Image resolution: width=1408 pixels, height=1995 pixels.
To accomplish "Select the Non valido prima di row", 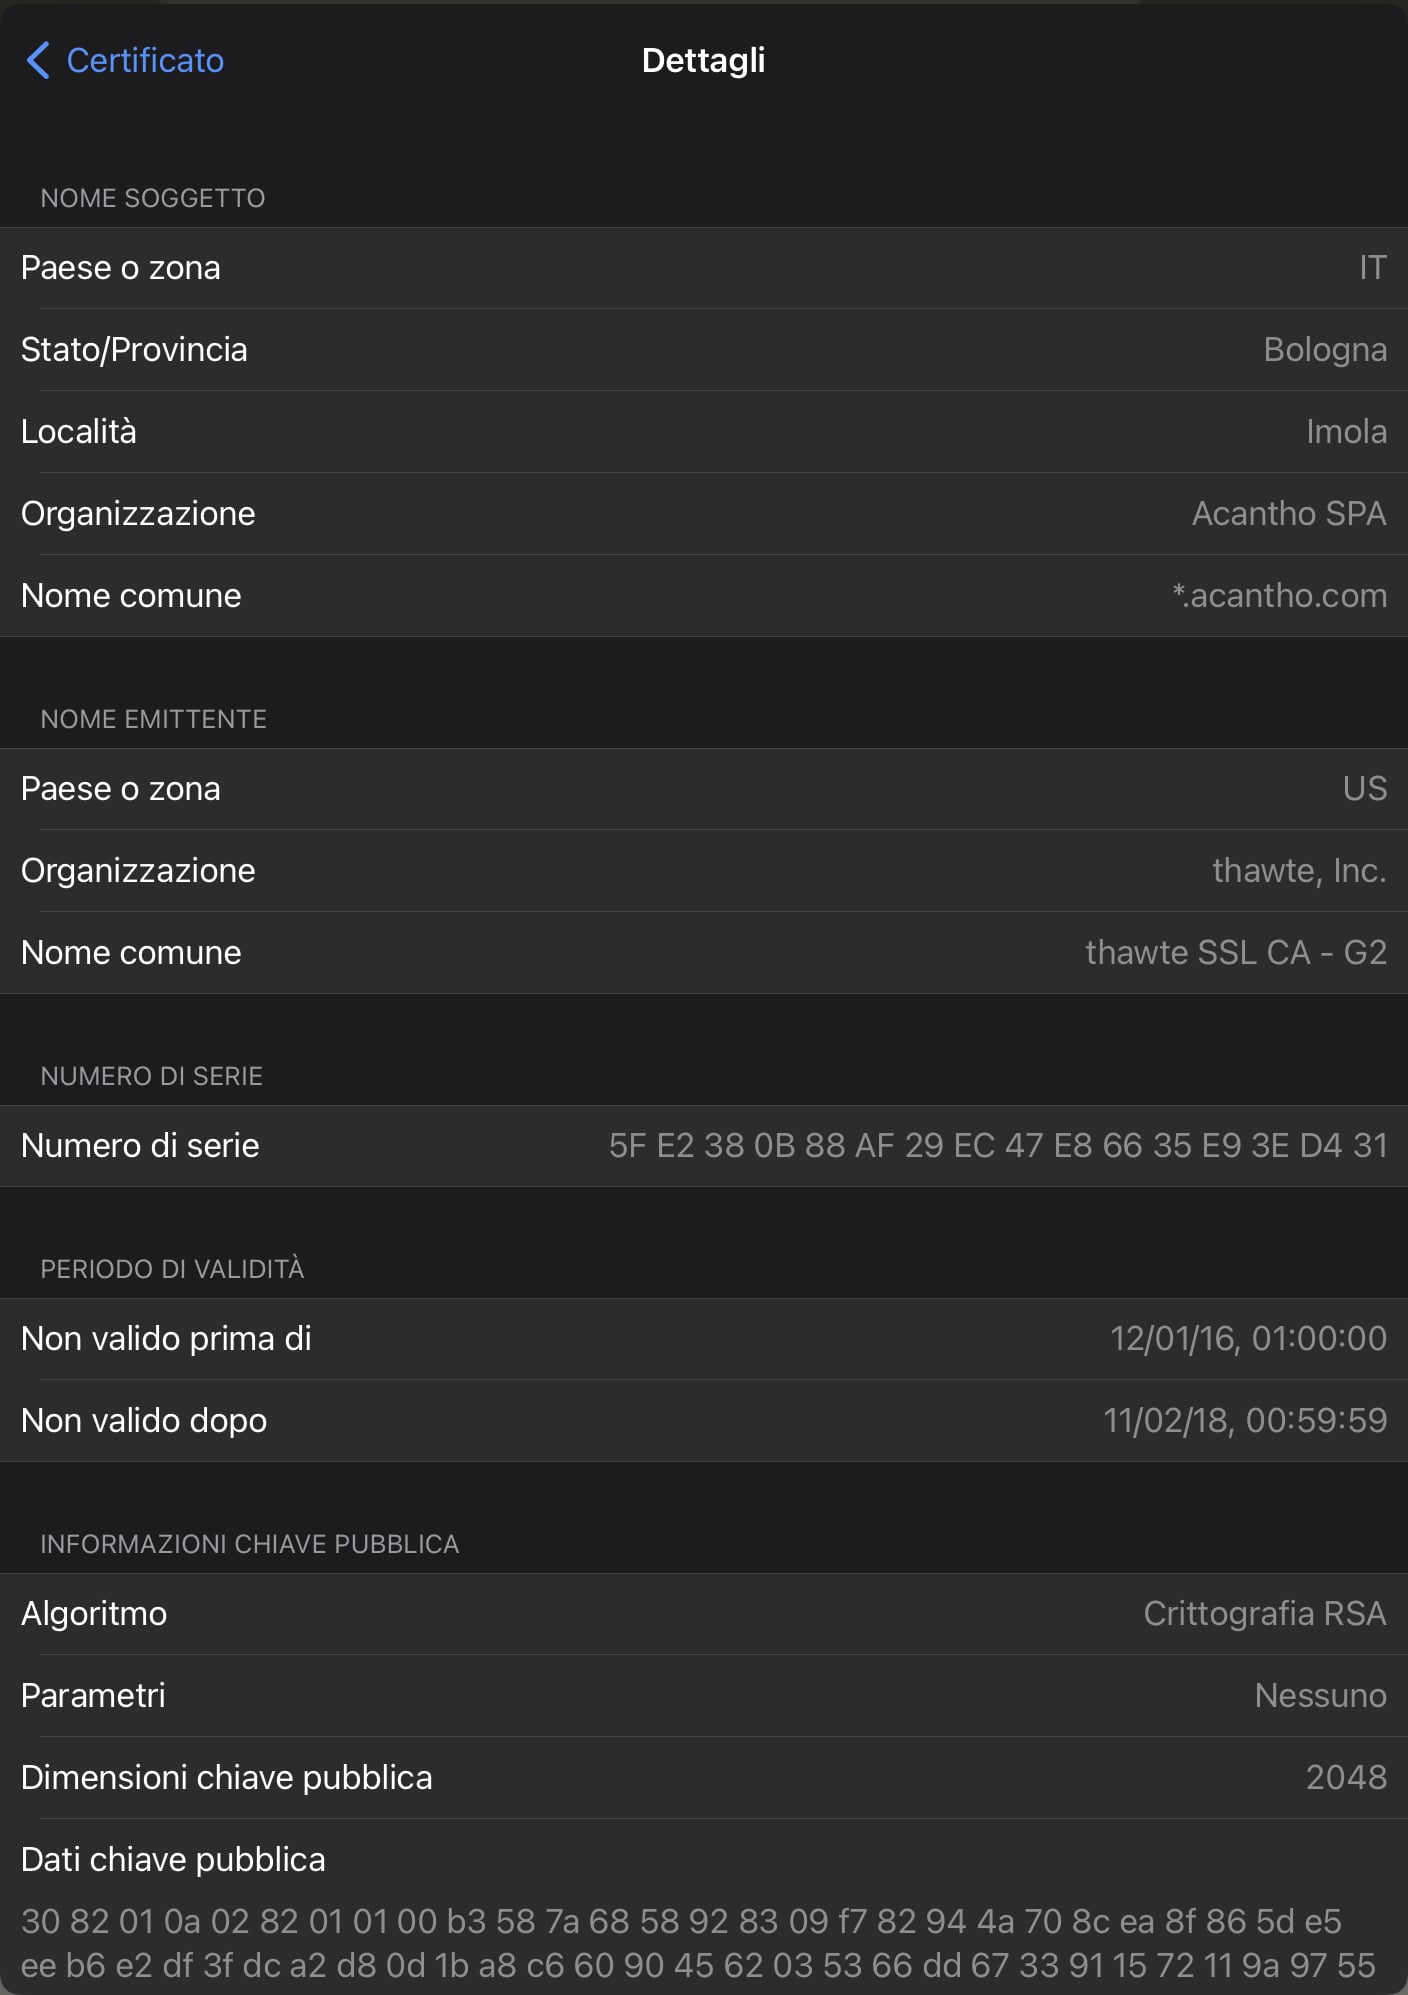I will click(x=704, y=1339).
